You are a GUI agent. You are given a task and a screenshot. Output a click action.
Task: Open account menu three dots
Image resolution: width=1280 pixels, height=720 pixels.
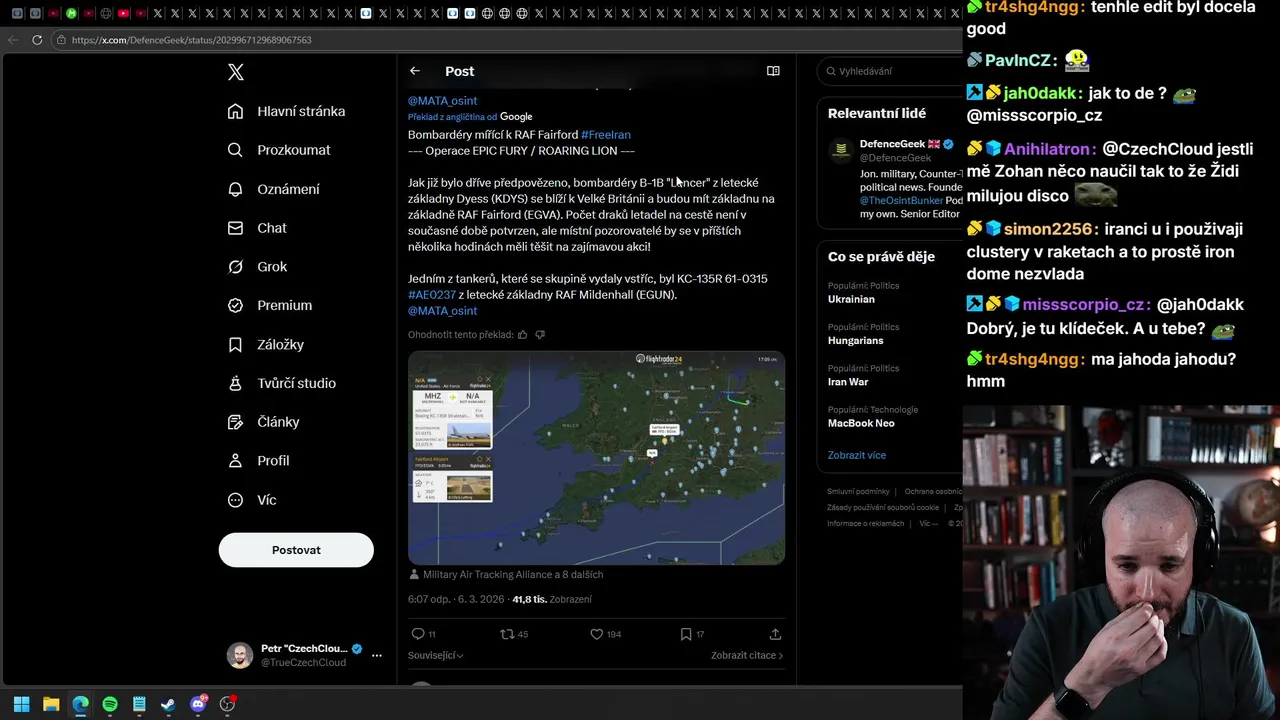377,656
